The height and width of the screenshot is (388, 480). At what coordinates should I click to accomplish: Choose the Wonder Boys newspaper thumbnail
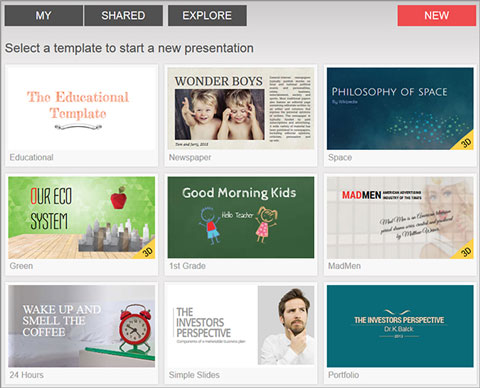(x=241, y=108)
